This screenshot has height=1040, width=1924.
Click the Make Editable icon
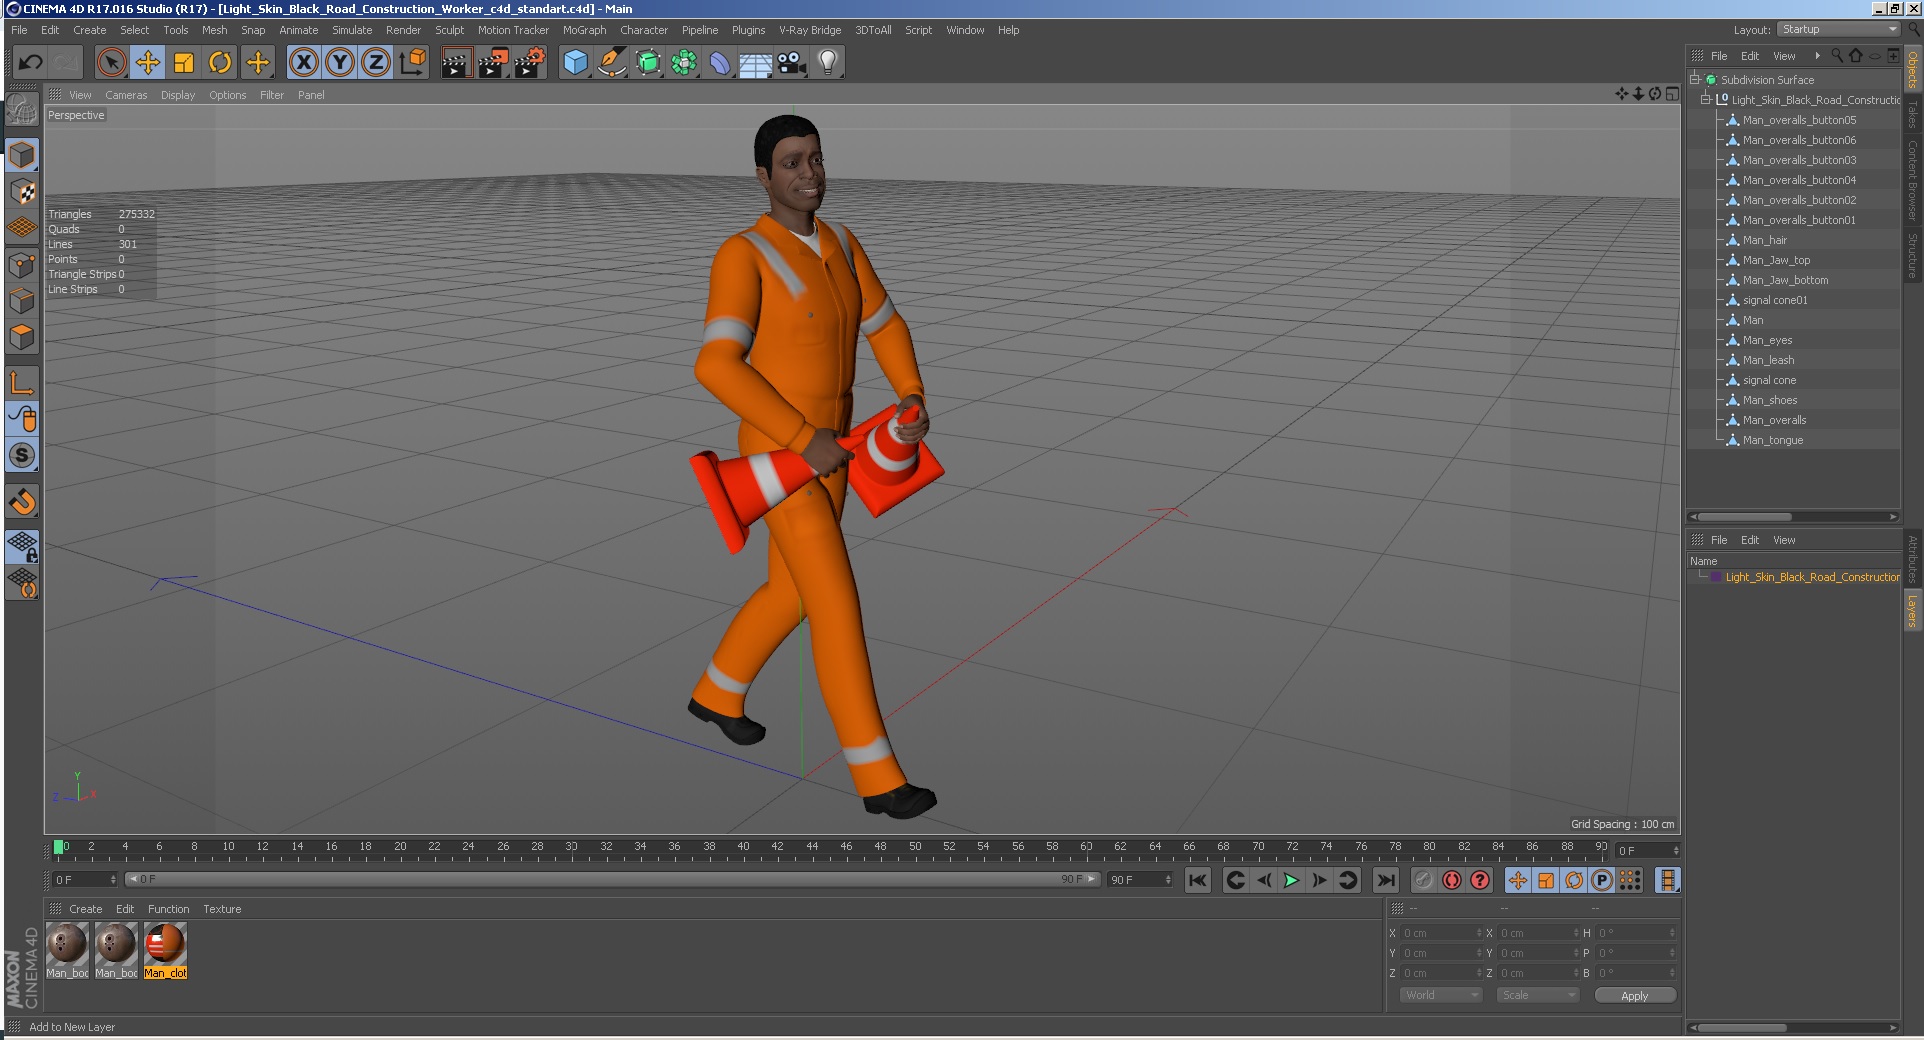22,109
